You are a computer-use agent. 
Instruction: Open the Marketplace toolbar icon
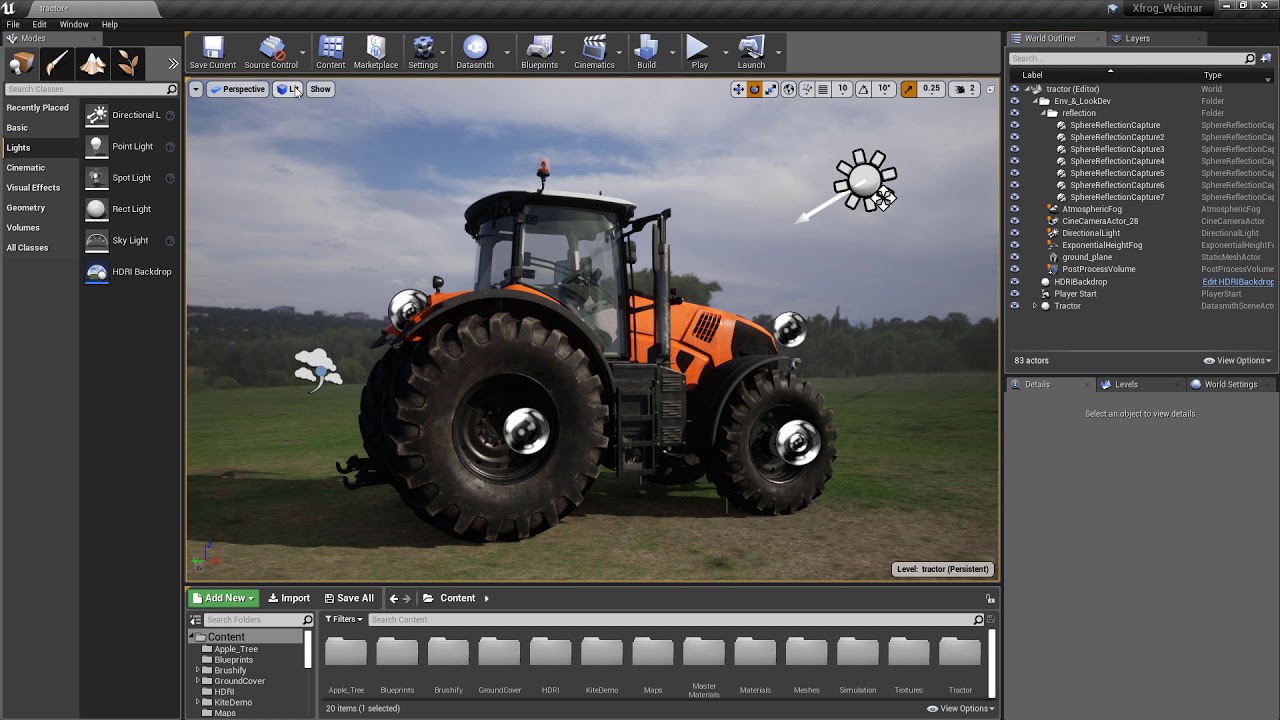(x=376, y=47)
